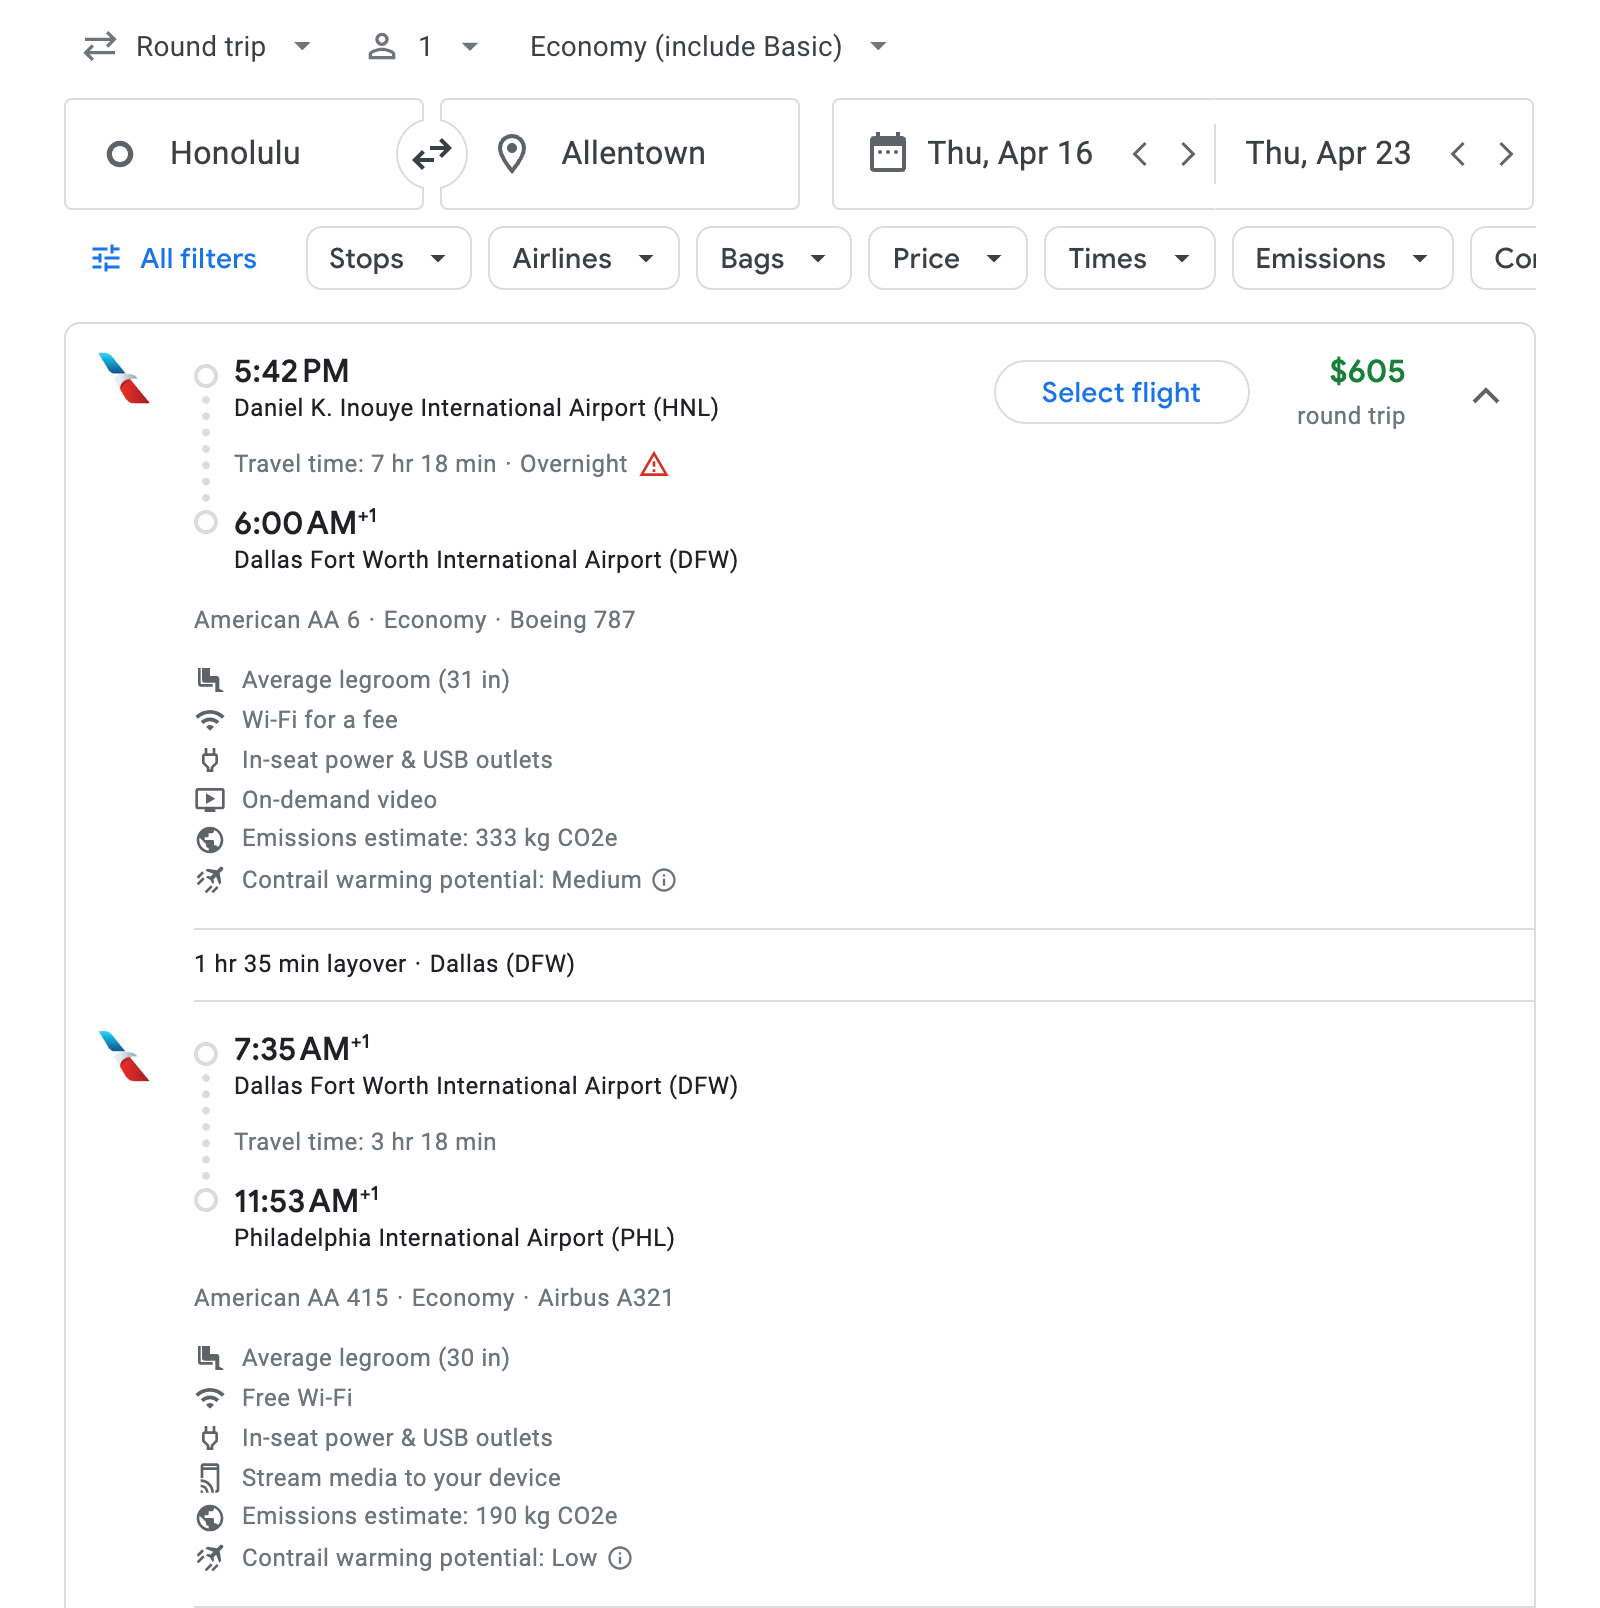
Task: Open the Economy (include Basic) class dropdown
Action: coord(708,47)
